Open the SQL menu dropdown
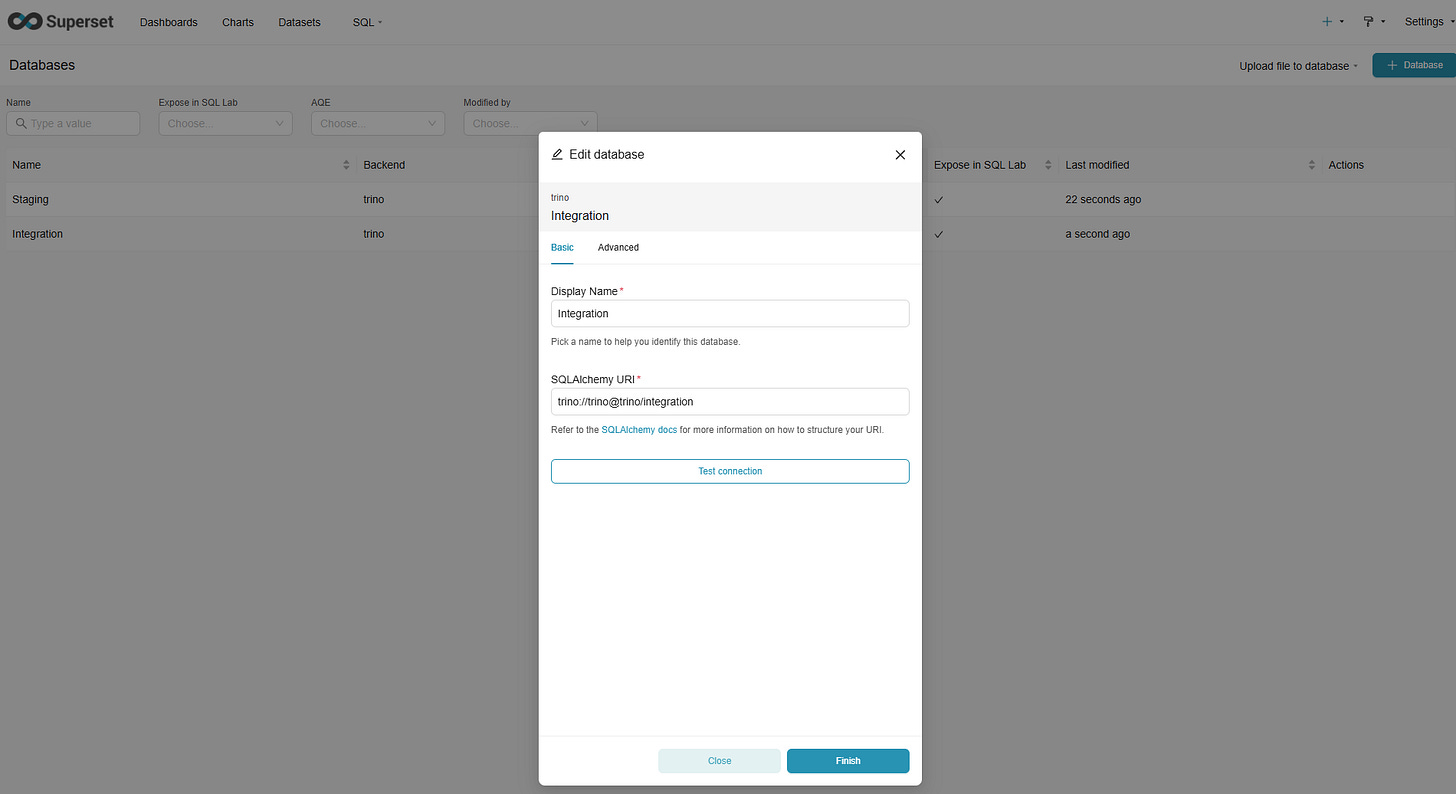Screen dimensions: 1456x794 (367, 22)
